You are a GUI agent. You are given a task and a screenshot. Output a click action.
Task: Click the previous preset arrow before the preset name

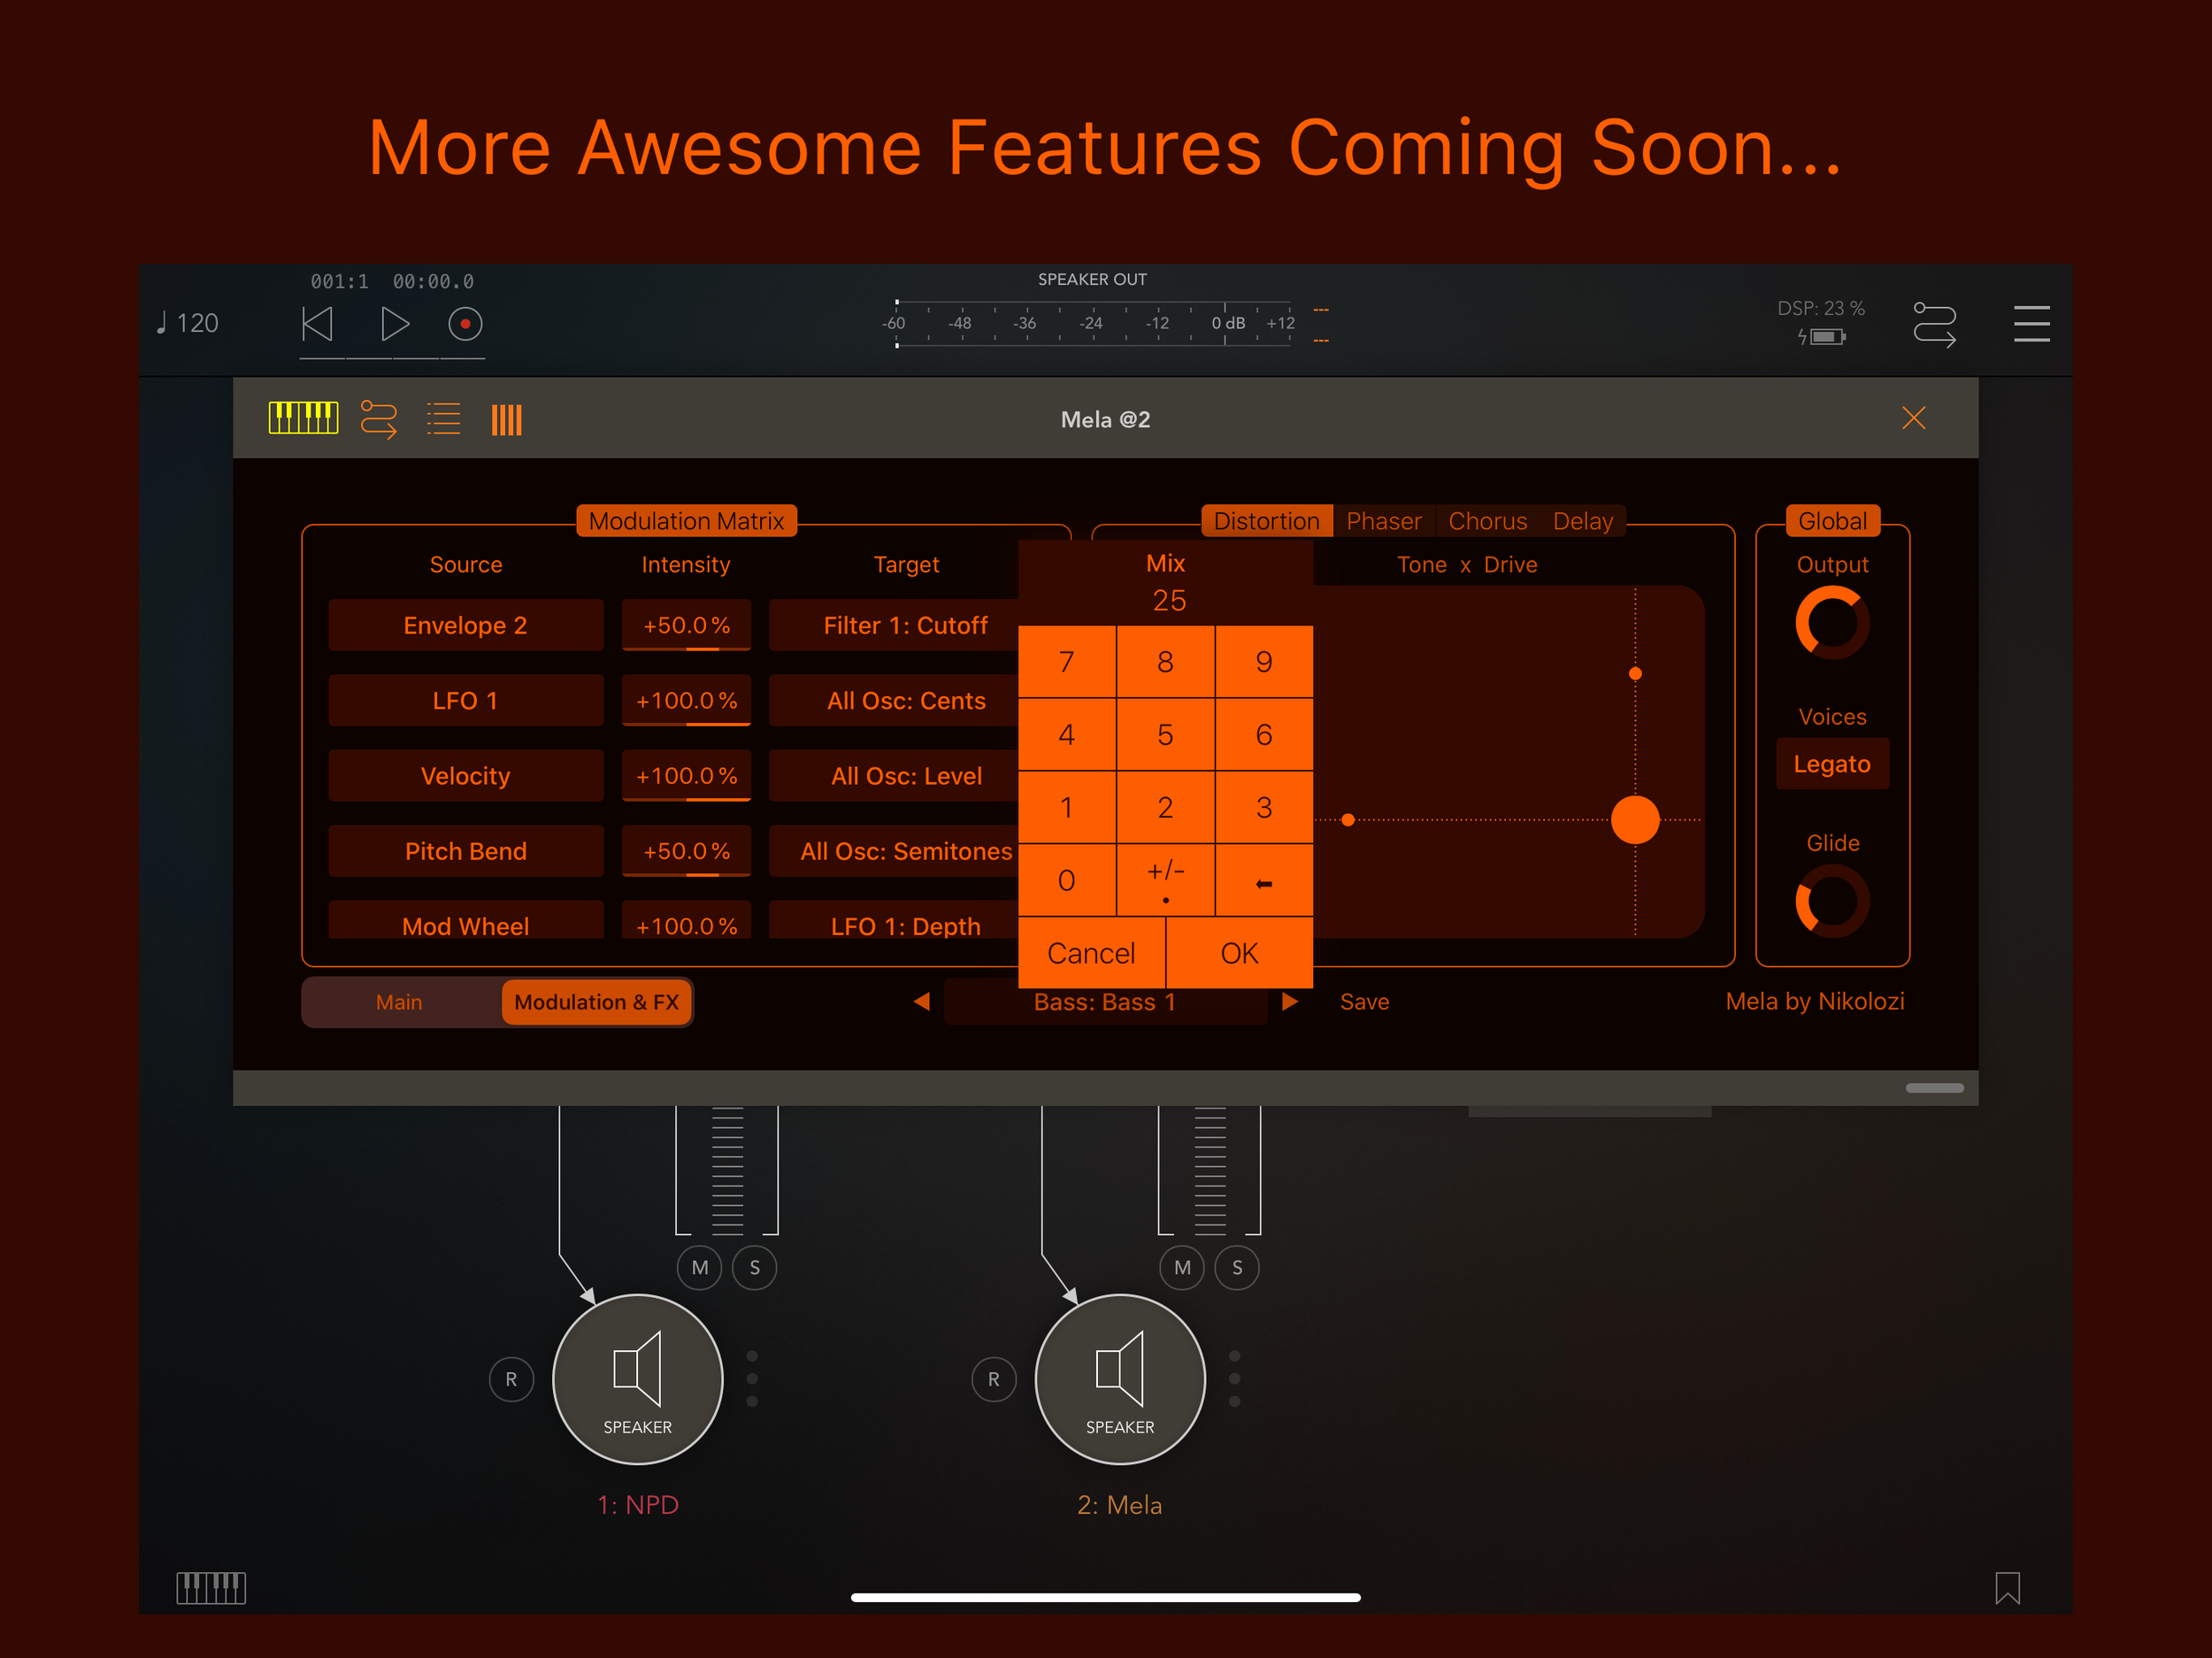pos(921,1001)
